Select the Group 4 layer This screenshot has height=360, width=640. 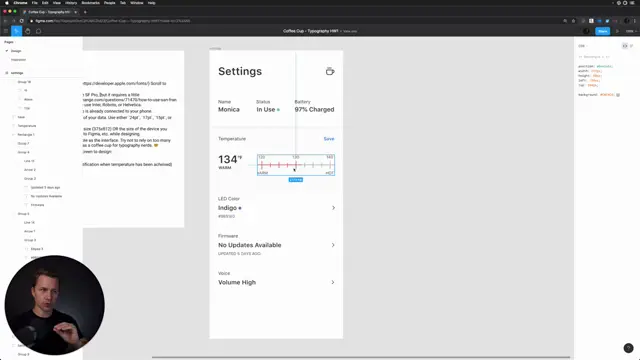[x=23, y=152]
